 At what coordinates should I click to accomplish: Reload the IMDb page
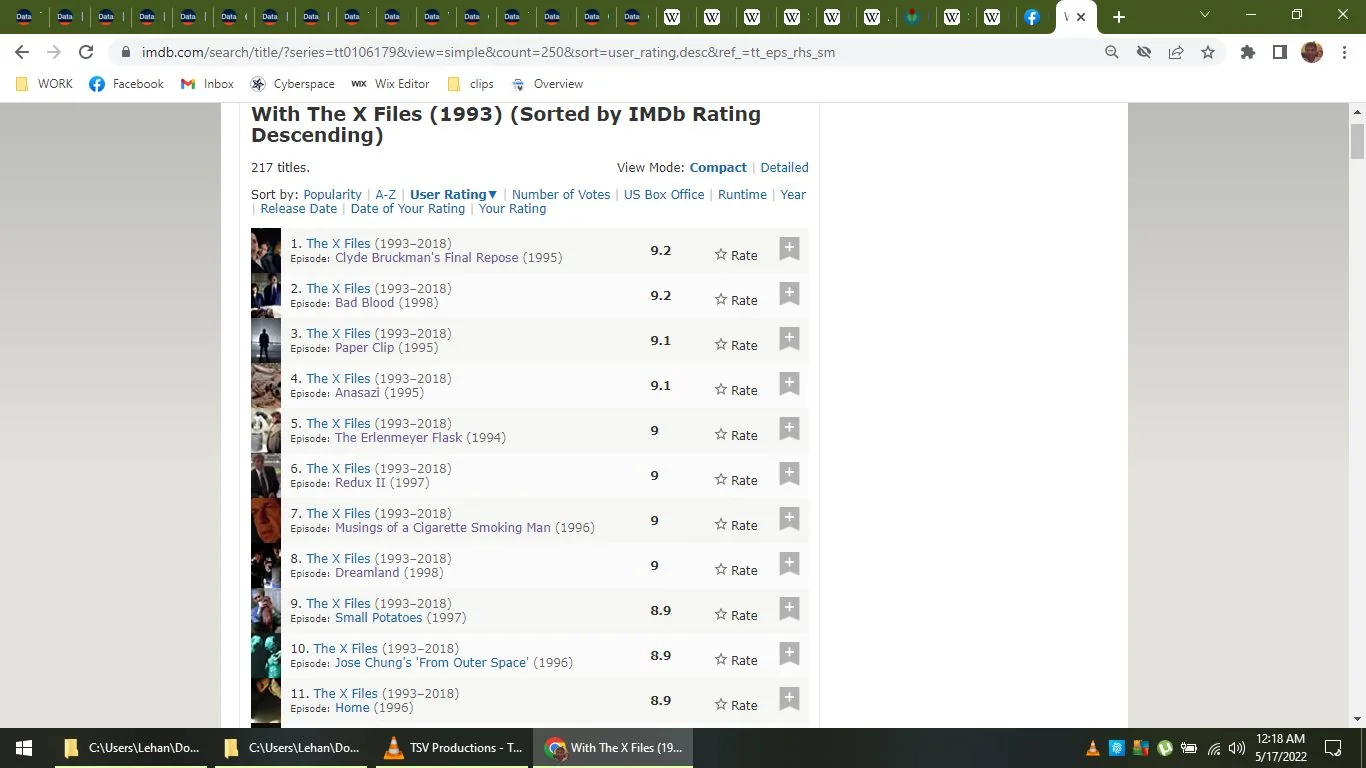86,52
